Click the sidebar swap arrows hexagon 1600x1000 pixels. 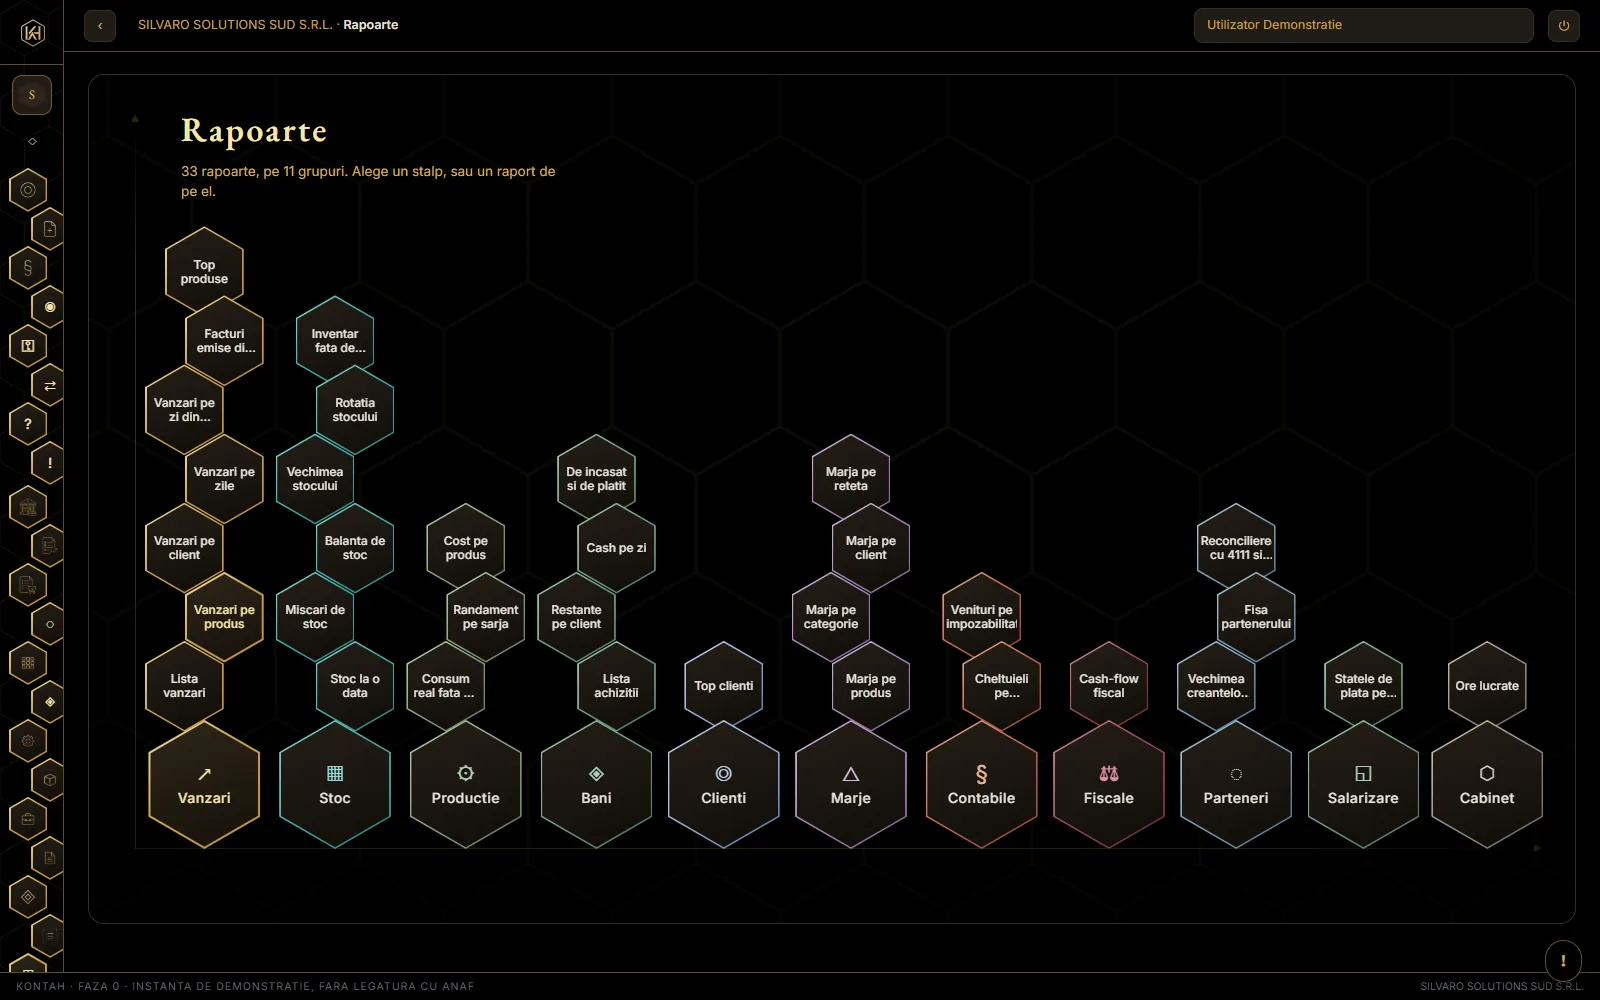click(49, 385)
